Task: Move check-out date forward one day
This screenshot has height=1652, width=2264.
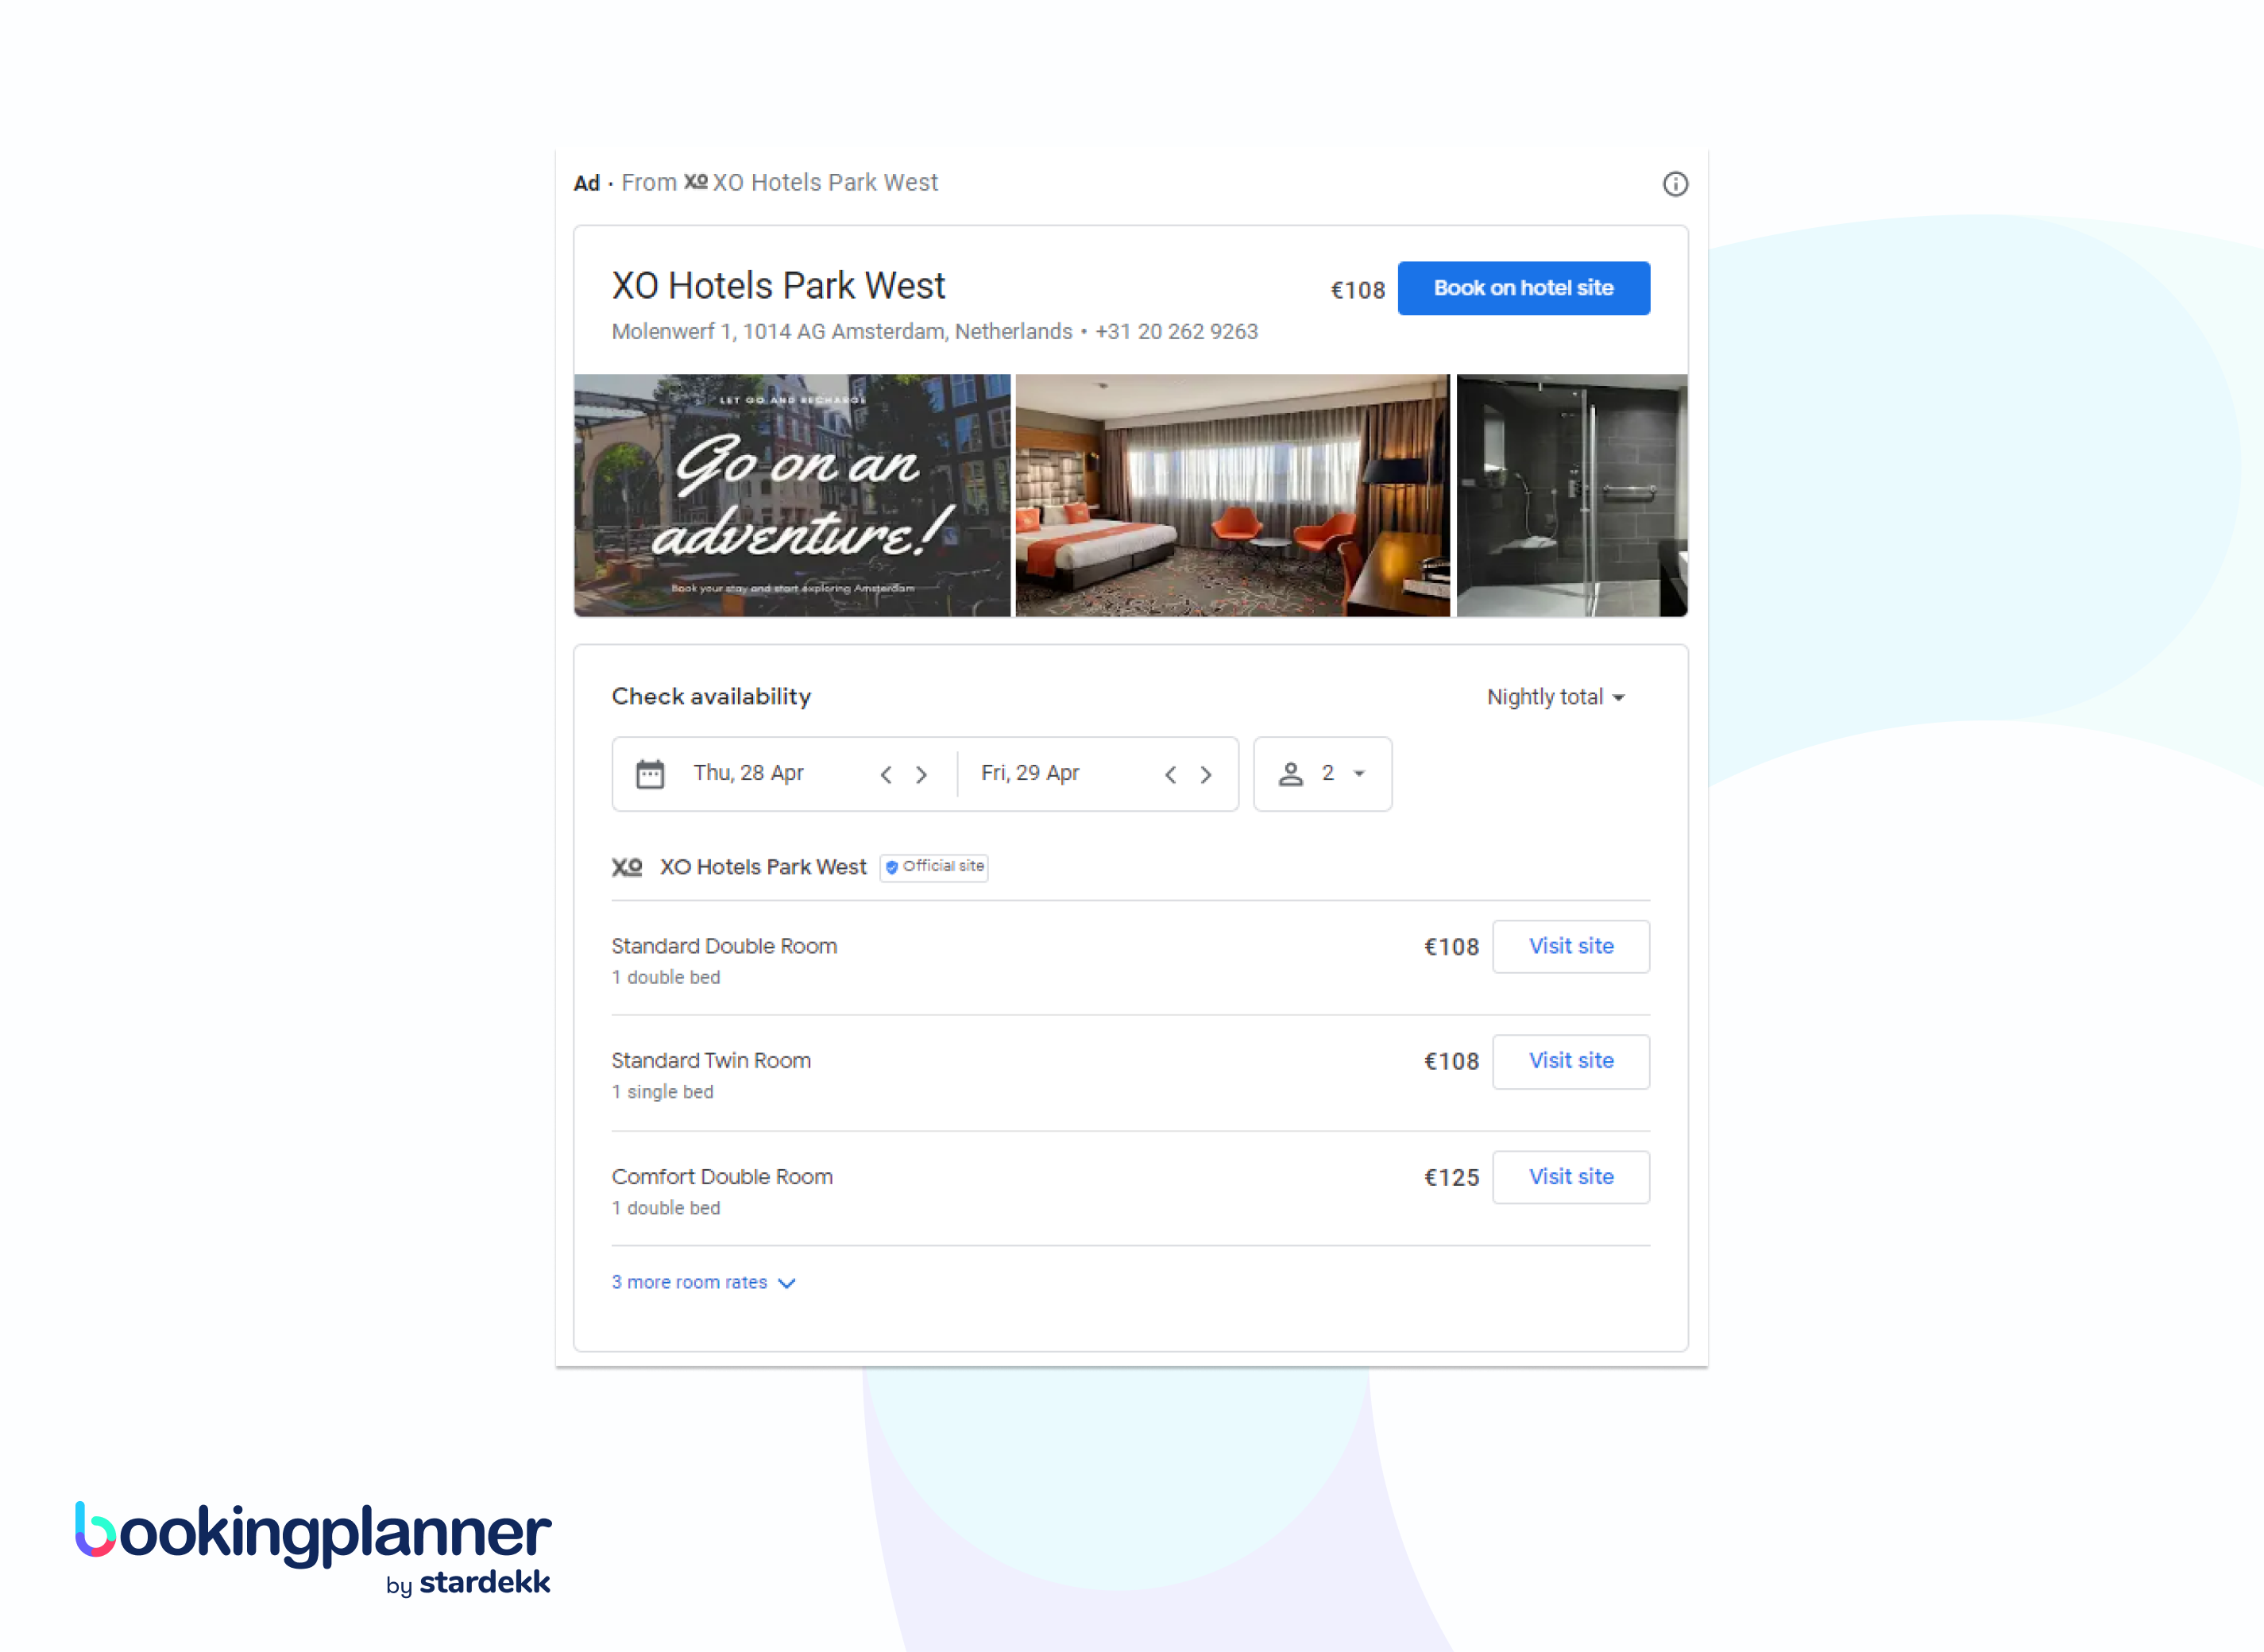Action: [x=1206, y=775]
